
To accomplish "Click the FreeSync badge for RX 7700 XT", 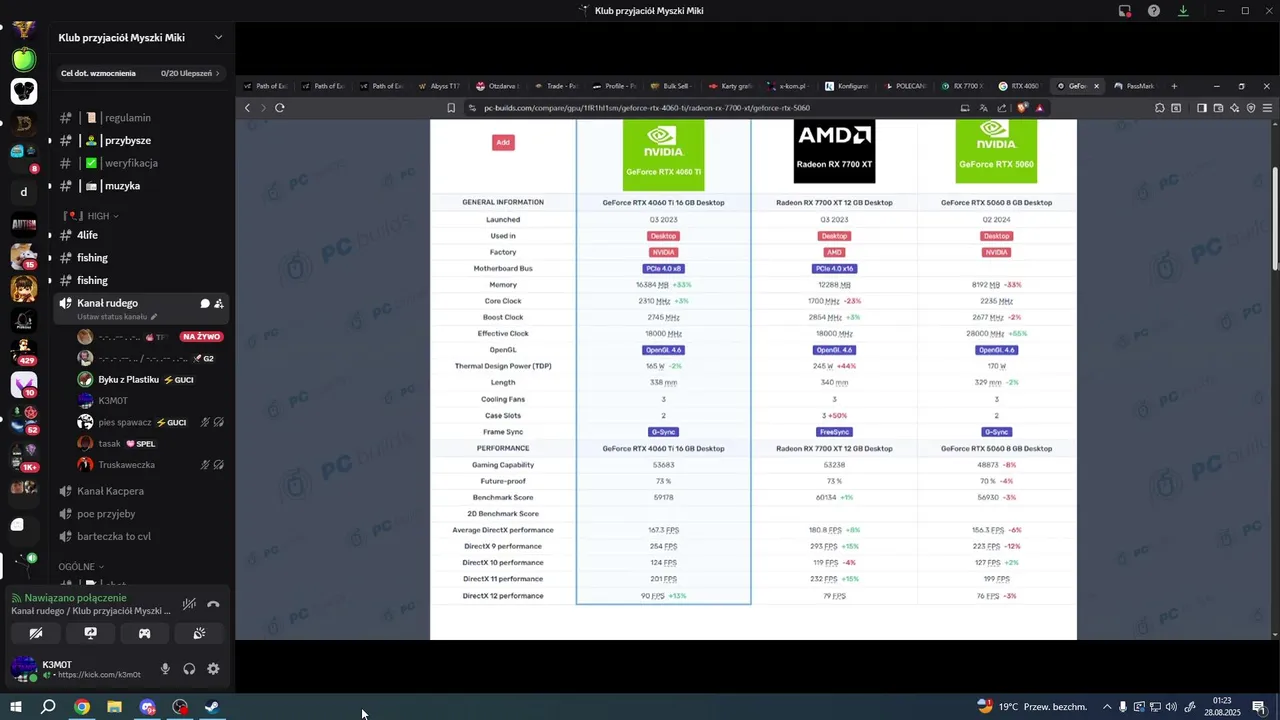I will [834, 432].
